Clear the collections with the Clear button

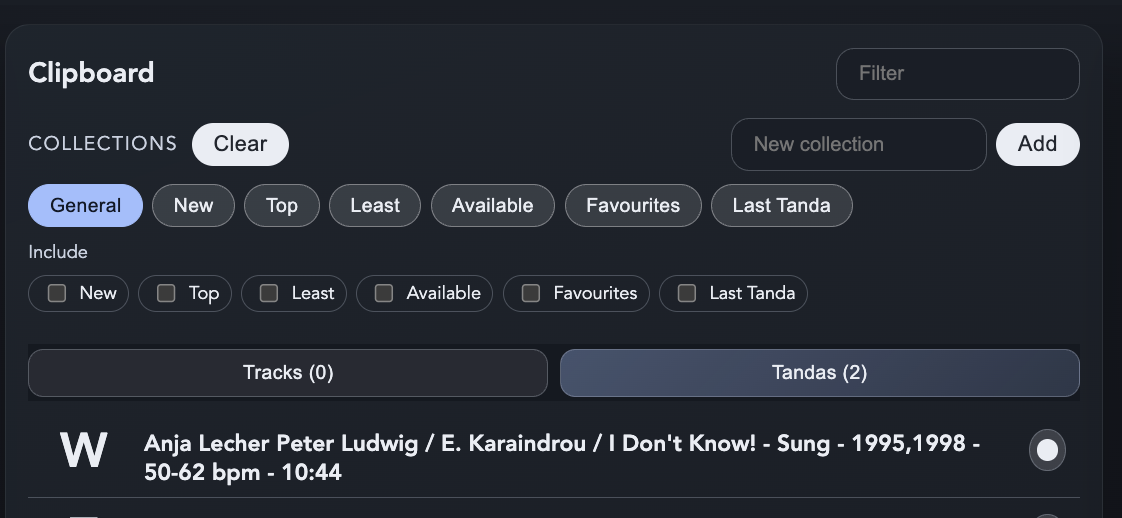[240, 144]
